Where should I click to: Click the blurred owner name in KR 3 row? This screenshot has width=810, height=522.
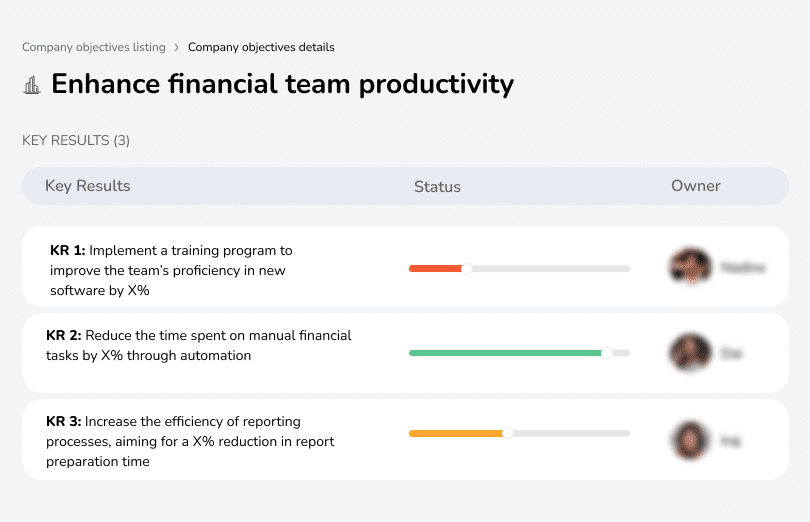tap(730, 440)
